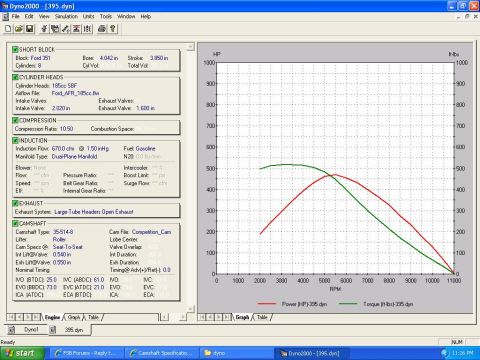
Task: Open the Simulation menu
Action: coord(66,16)
